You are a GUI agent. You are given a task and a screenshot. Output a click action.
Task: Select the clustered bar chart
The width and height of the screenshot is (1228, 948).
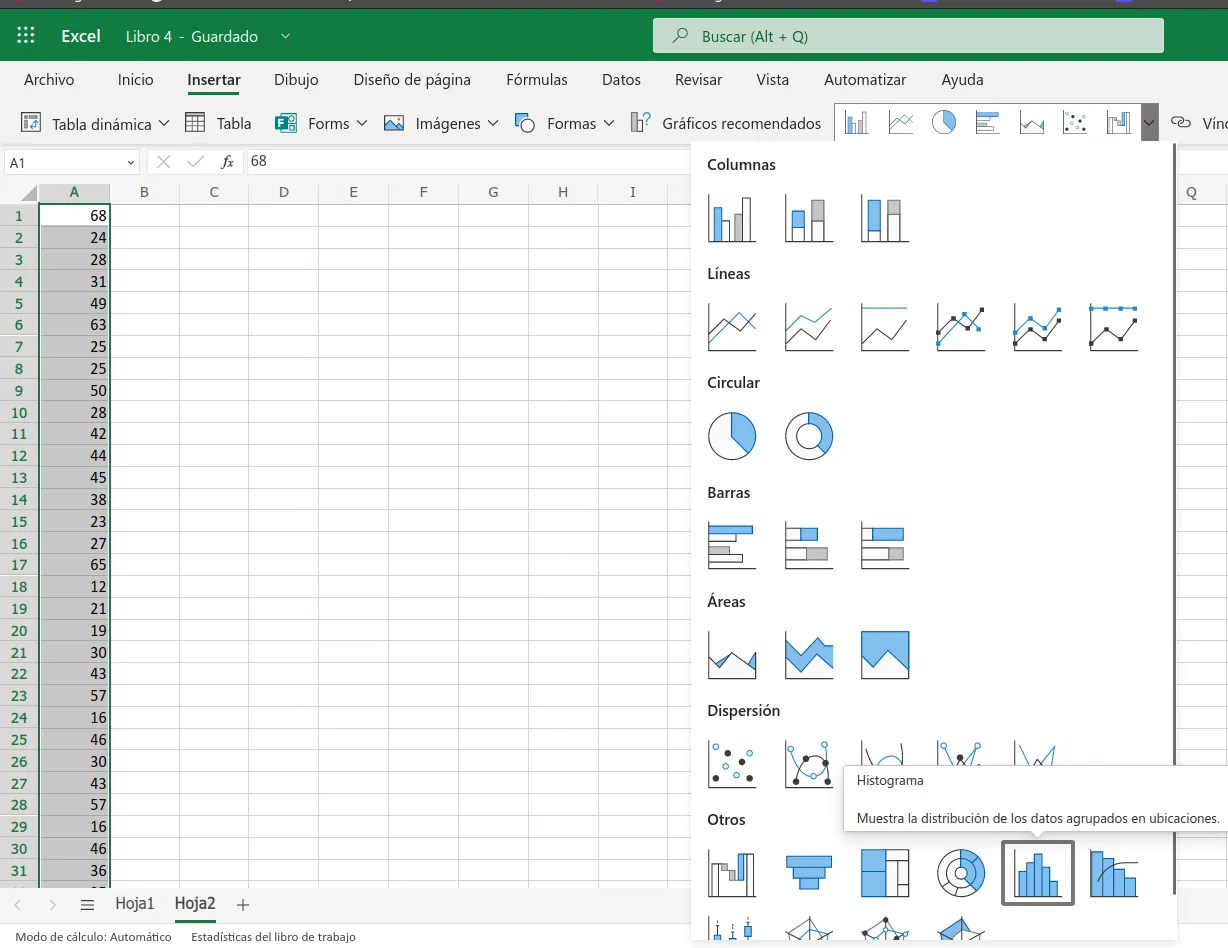pos(732,545)
